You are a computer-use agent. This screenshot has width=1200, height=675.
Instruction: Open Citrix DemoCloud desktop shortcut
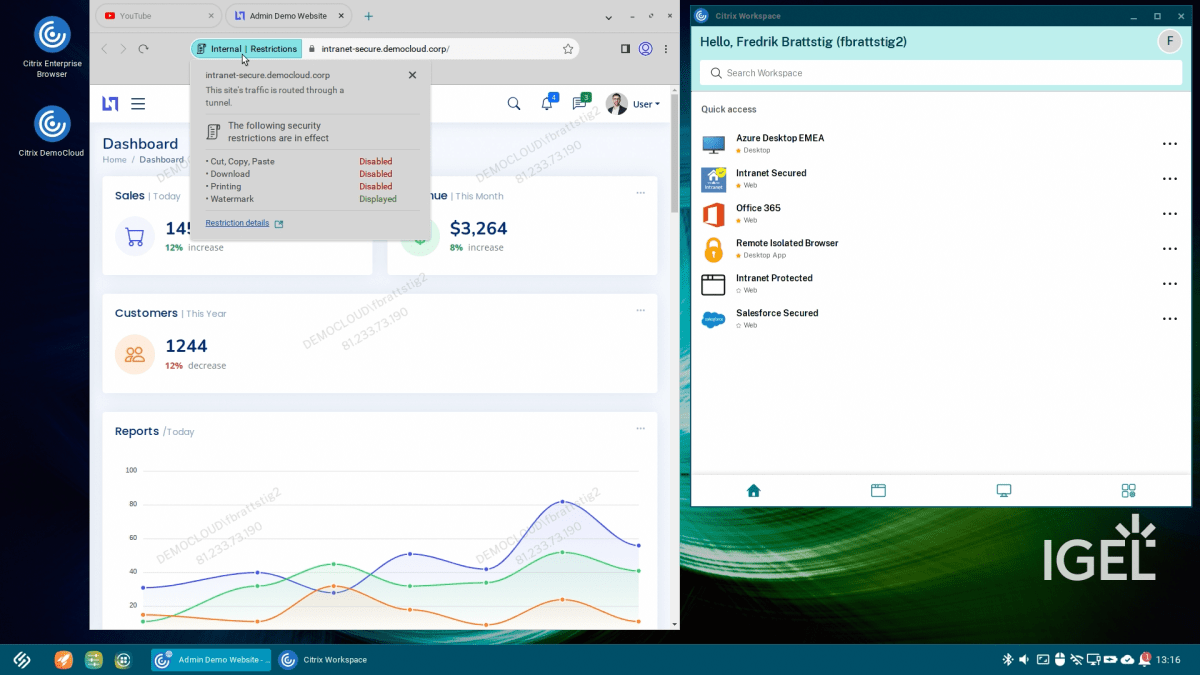click(x=51, y=125)
